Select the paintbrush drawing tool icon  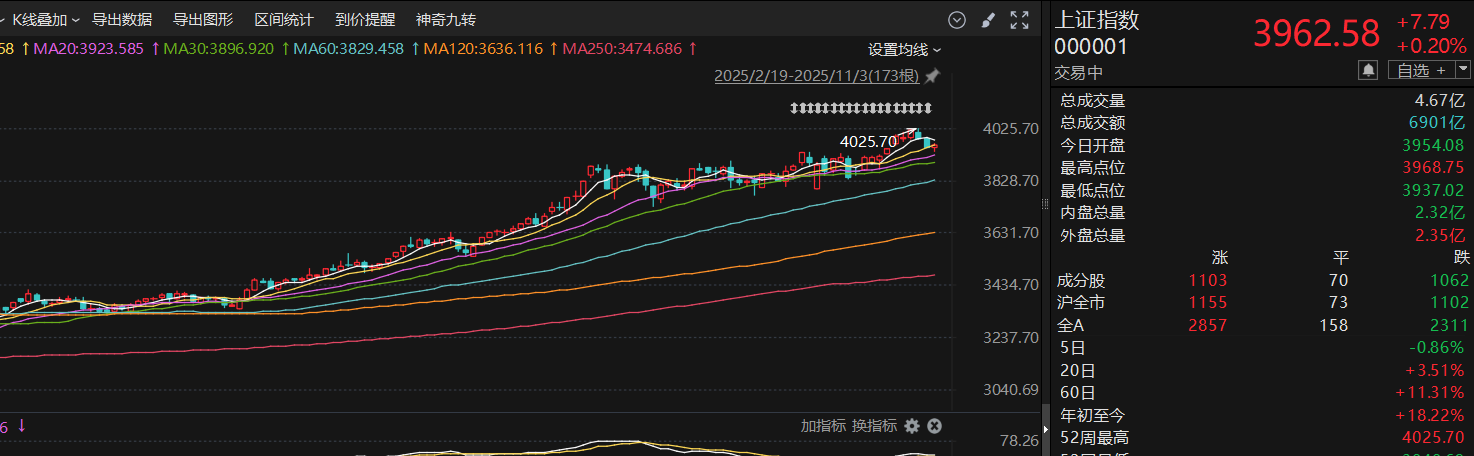988,20
